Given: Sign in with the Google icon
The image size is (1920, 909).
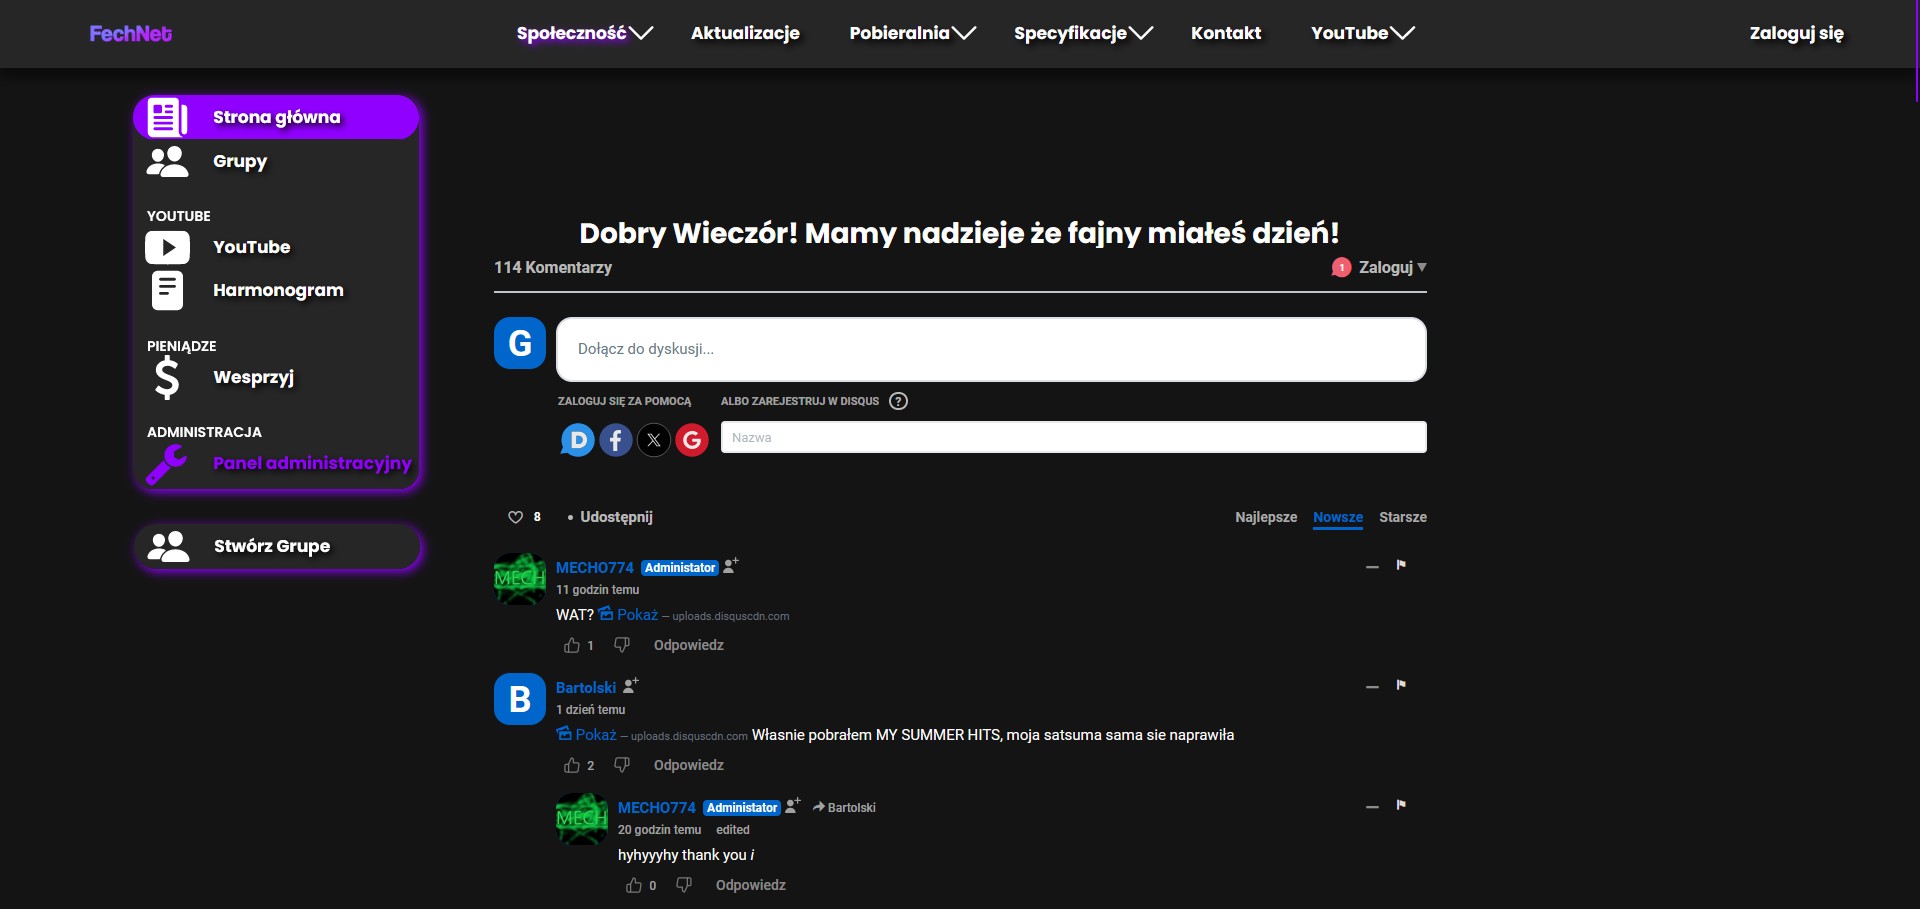Looking at the screenshot, I should (692, 440).
